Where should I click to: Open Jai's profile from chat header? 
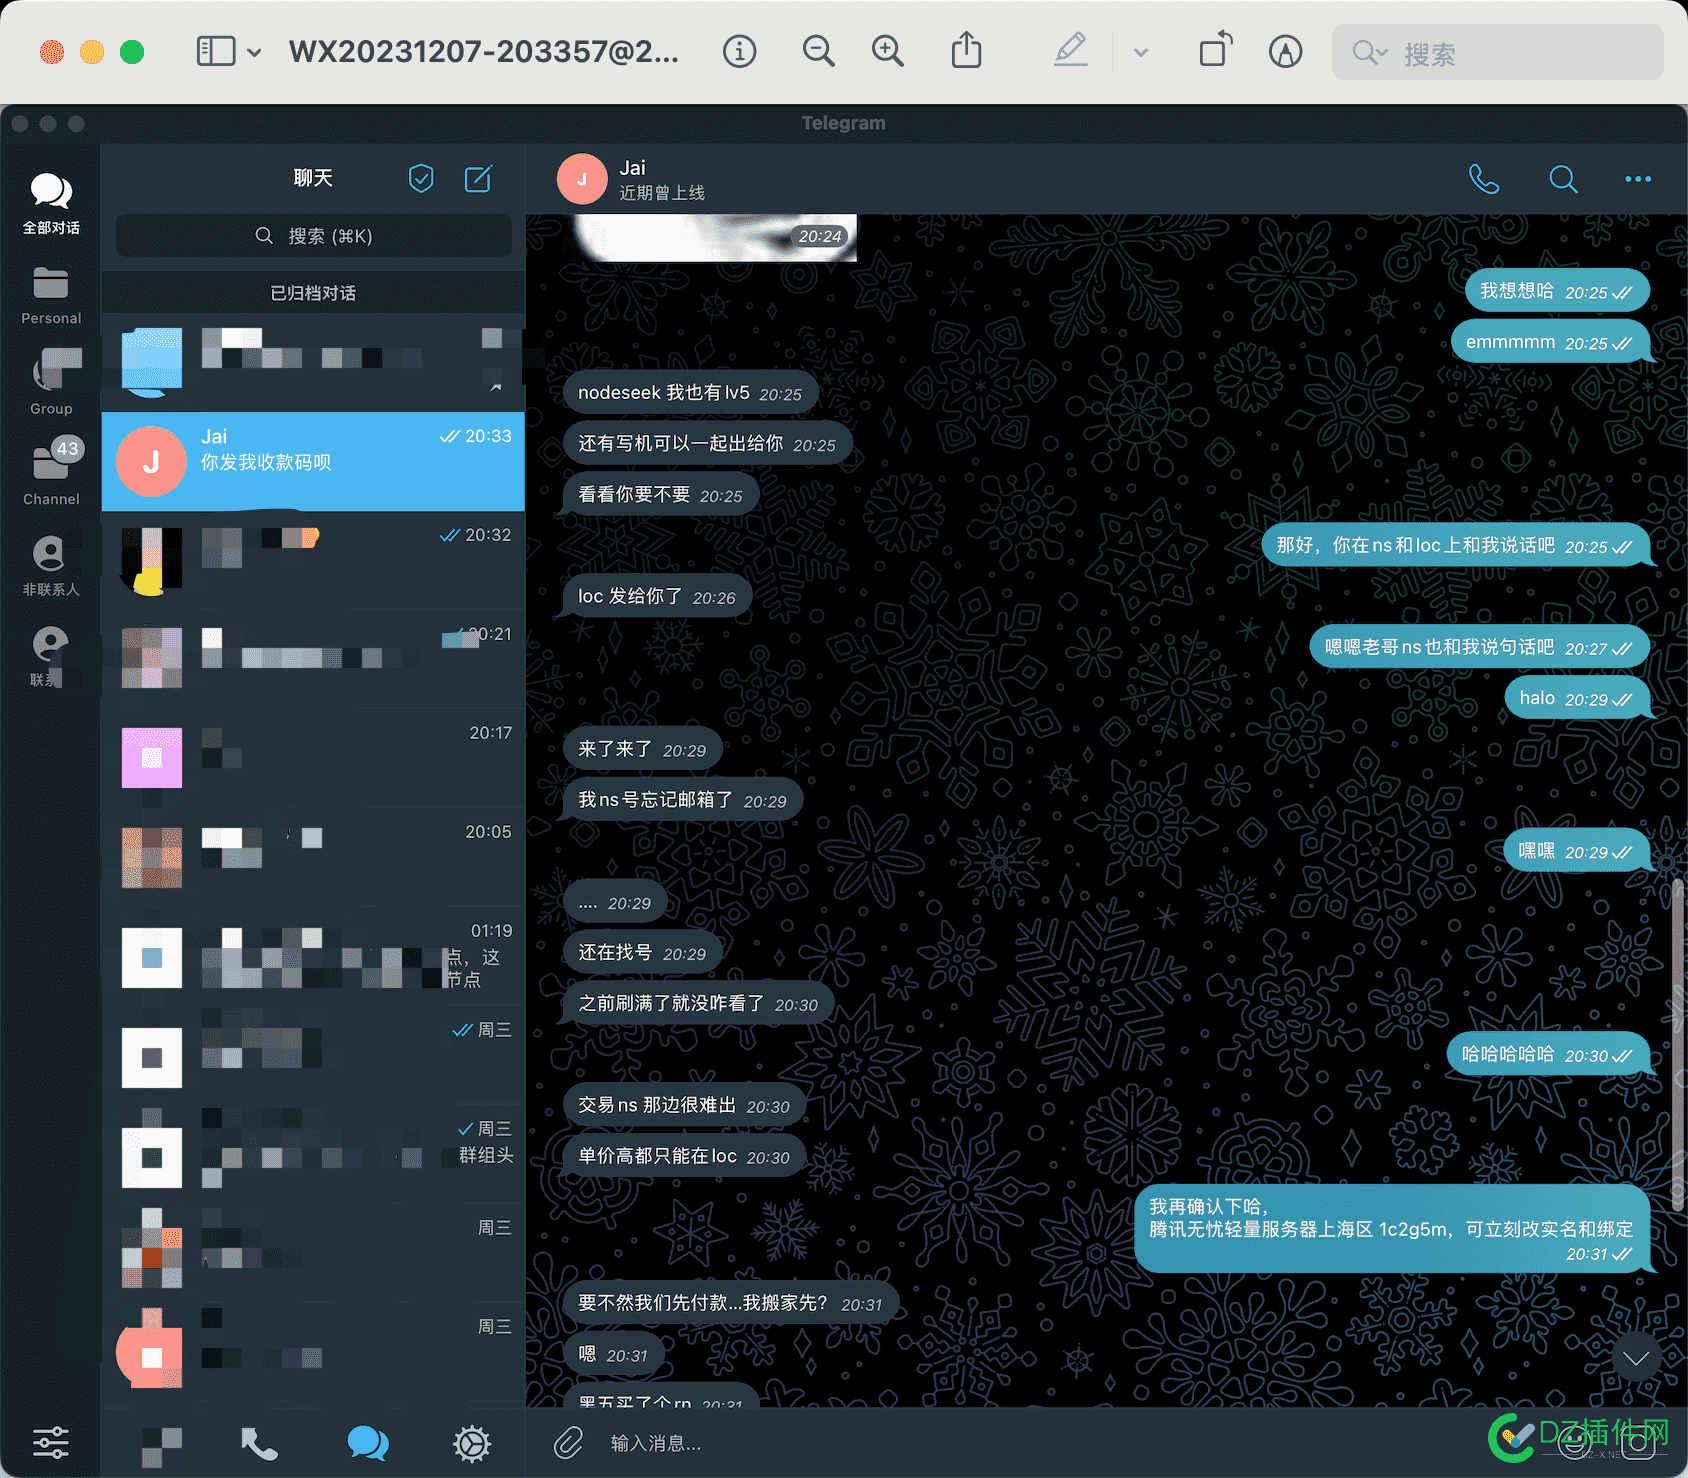661,180
